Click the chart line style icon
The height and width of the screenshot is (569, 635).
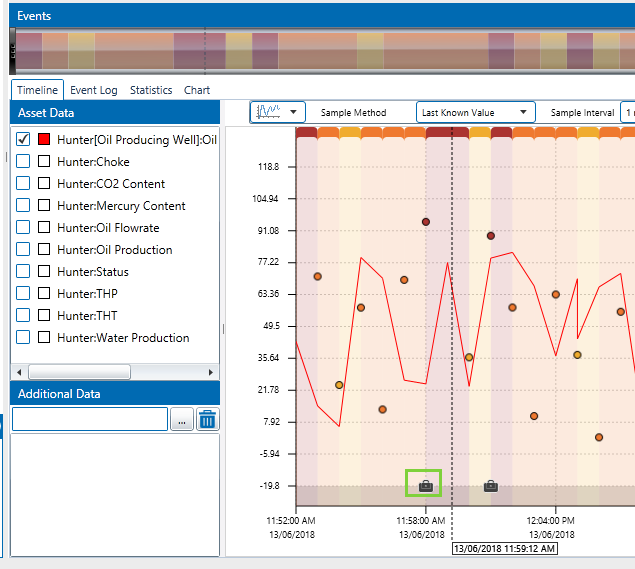268,112
